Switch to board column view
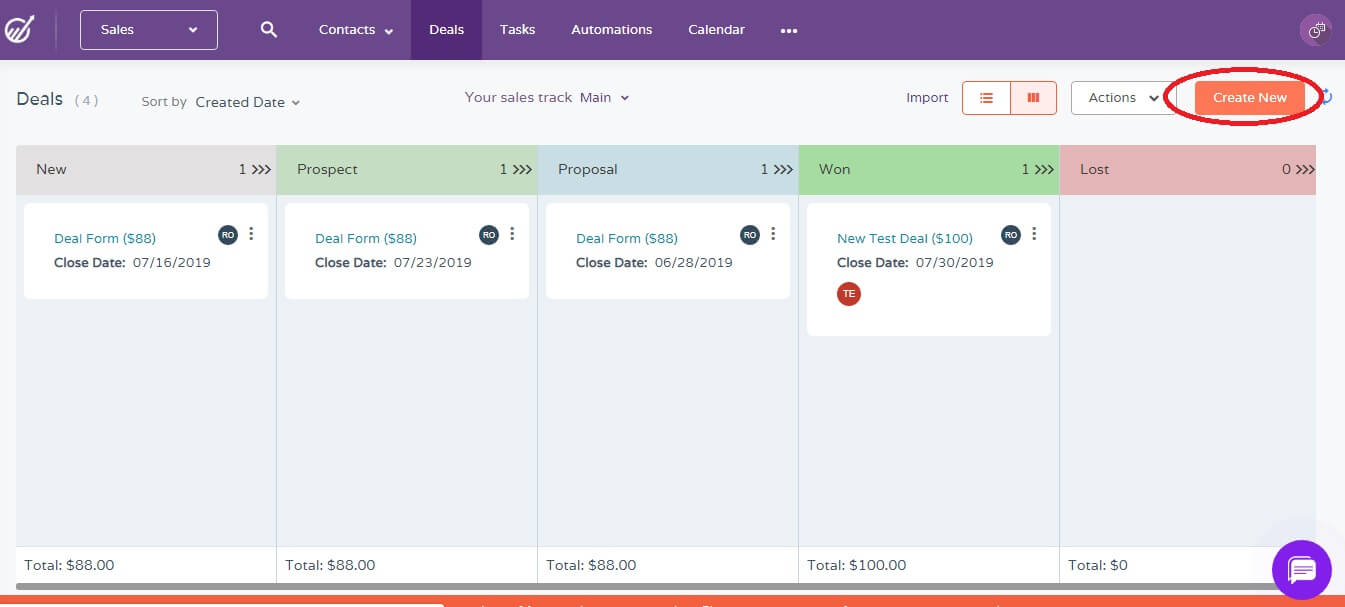Screen dimensions: 1345x607 pyautogui.click(x=1033, y=98)
